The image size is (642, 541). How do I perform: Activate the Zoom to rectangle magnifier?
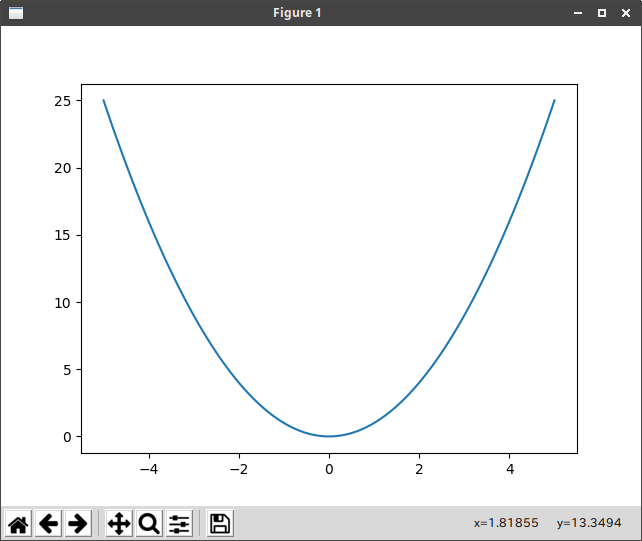tap(149, 523)
